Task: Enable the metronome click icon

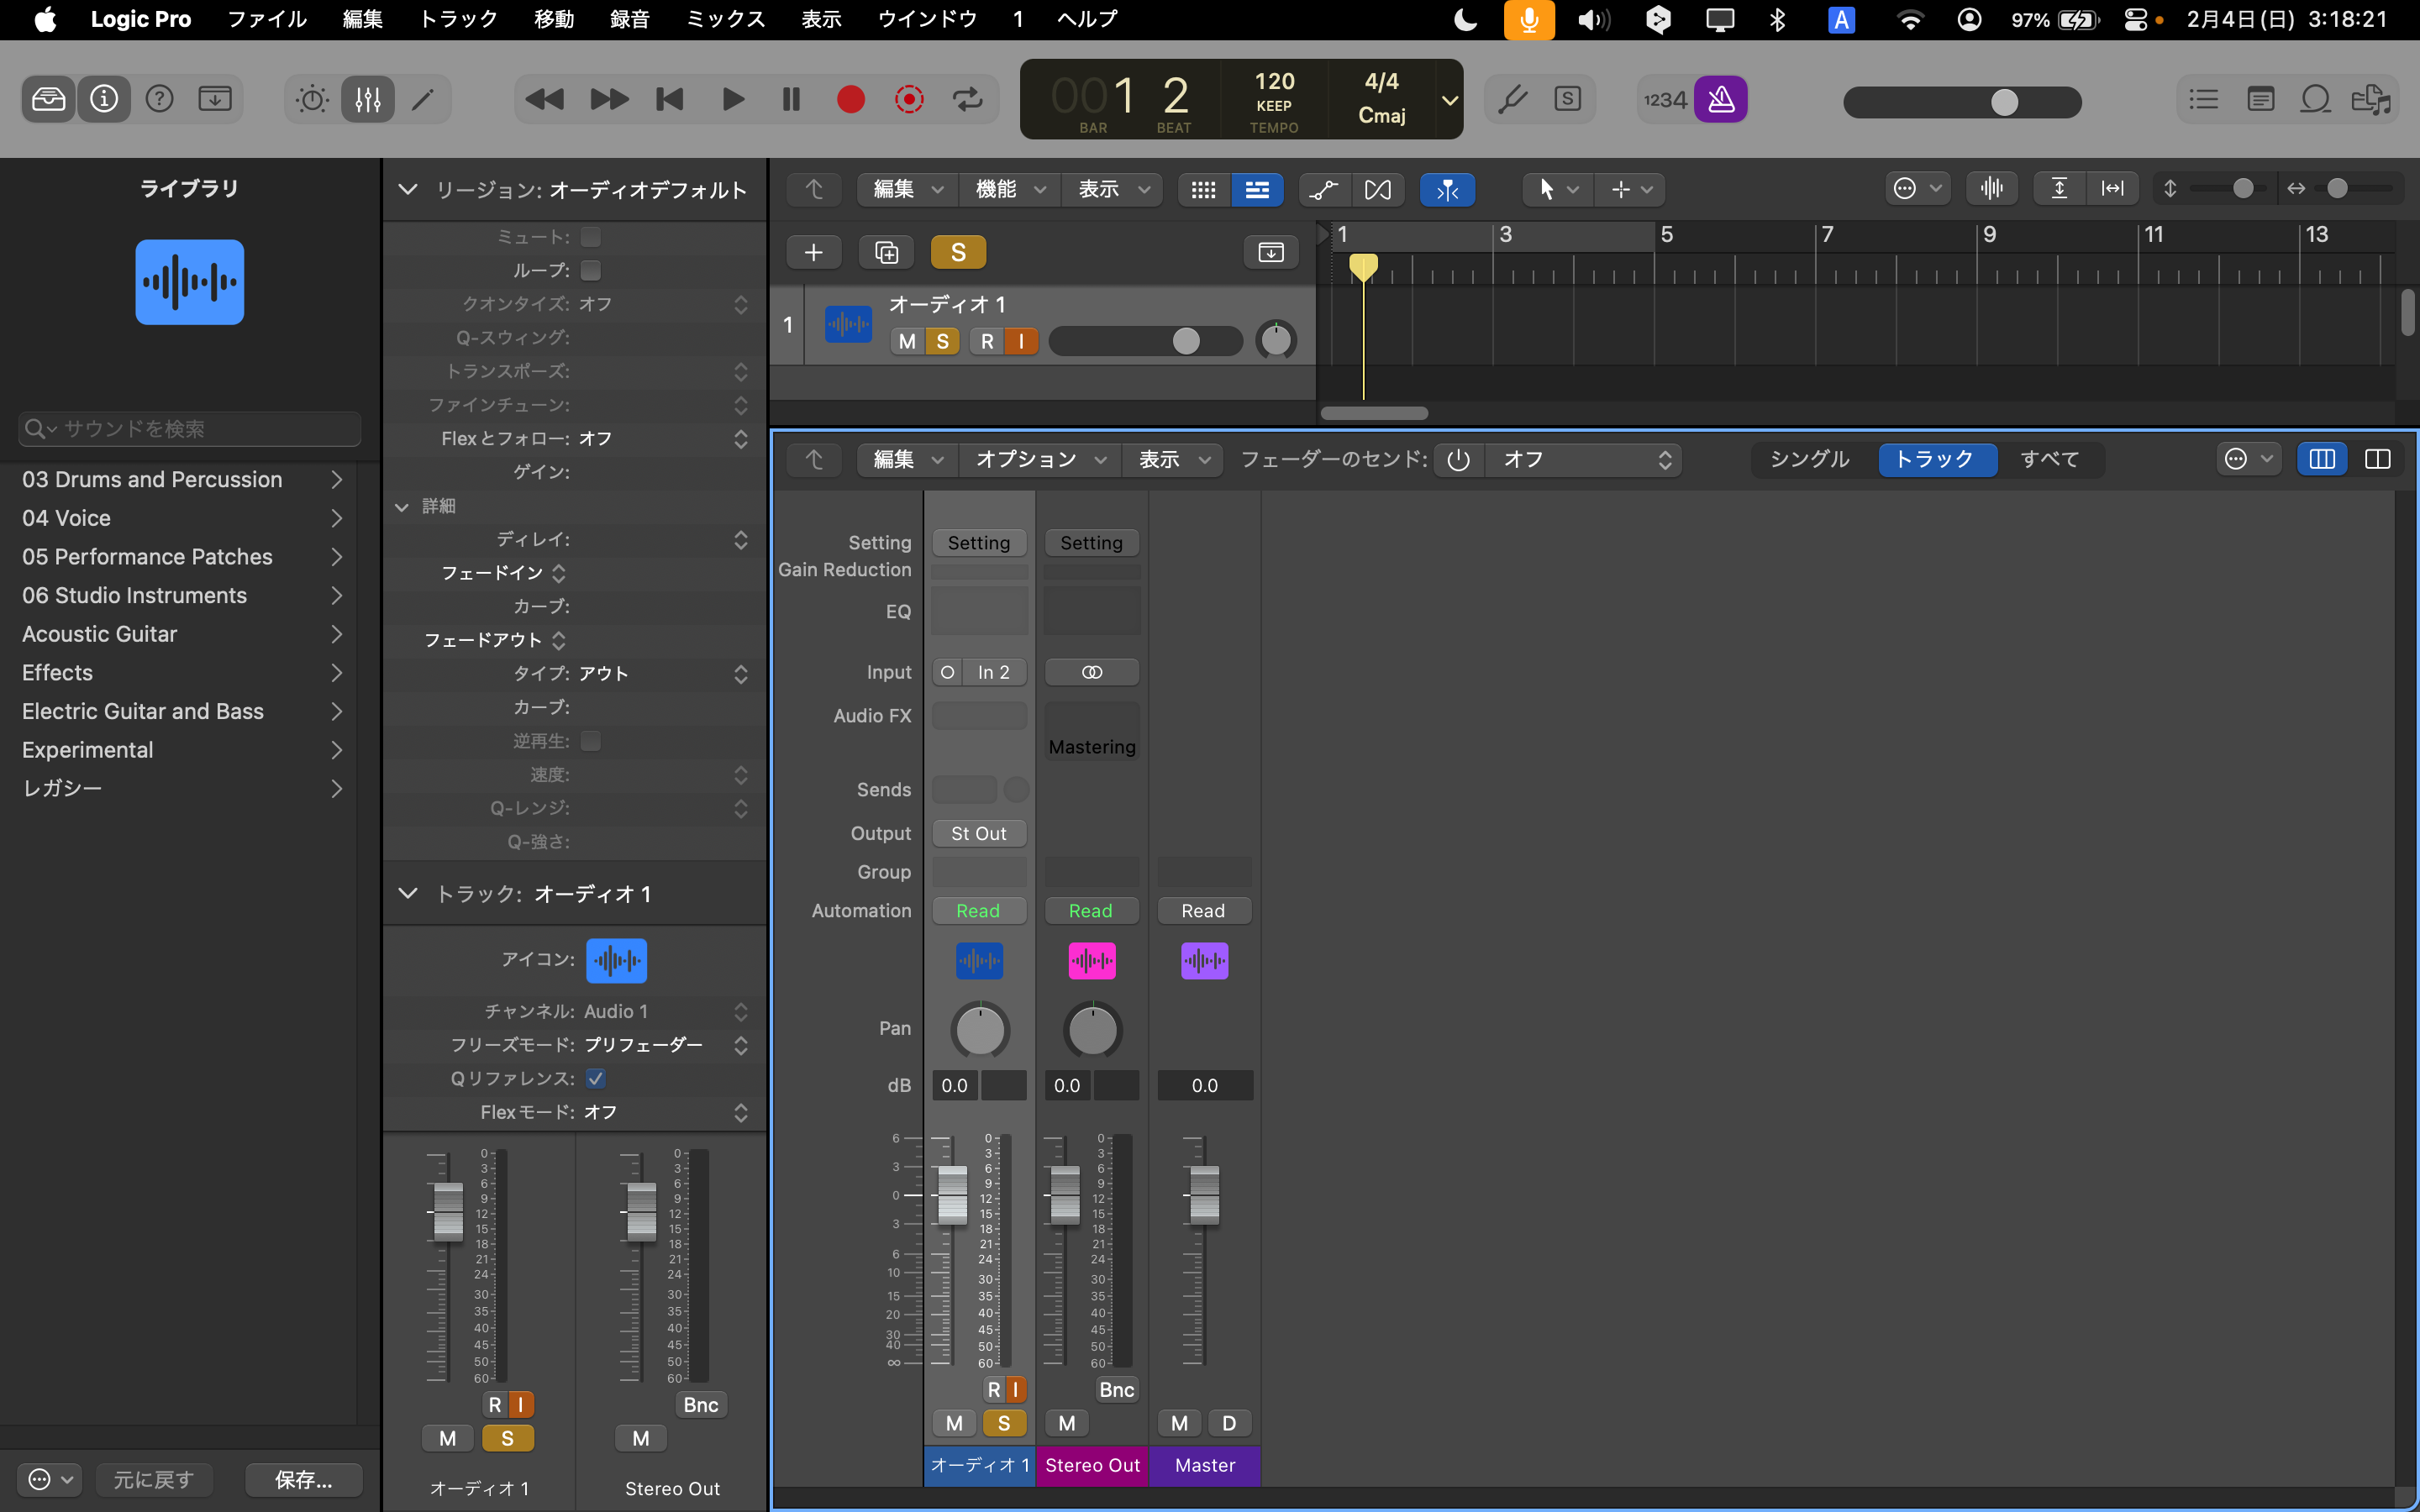Action: (x=1720, y=99)
